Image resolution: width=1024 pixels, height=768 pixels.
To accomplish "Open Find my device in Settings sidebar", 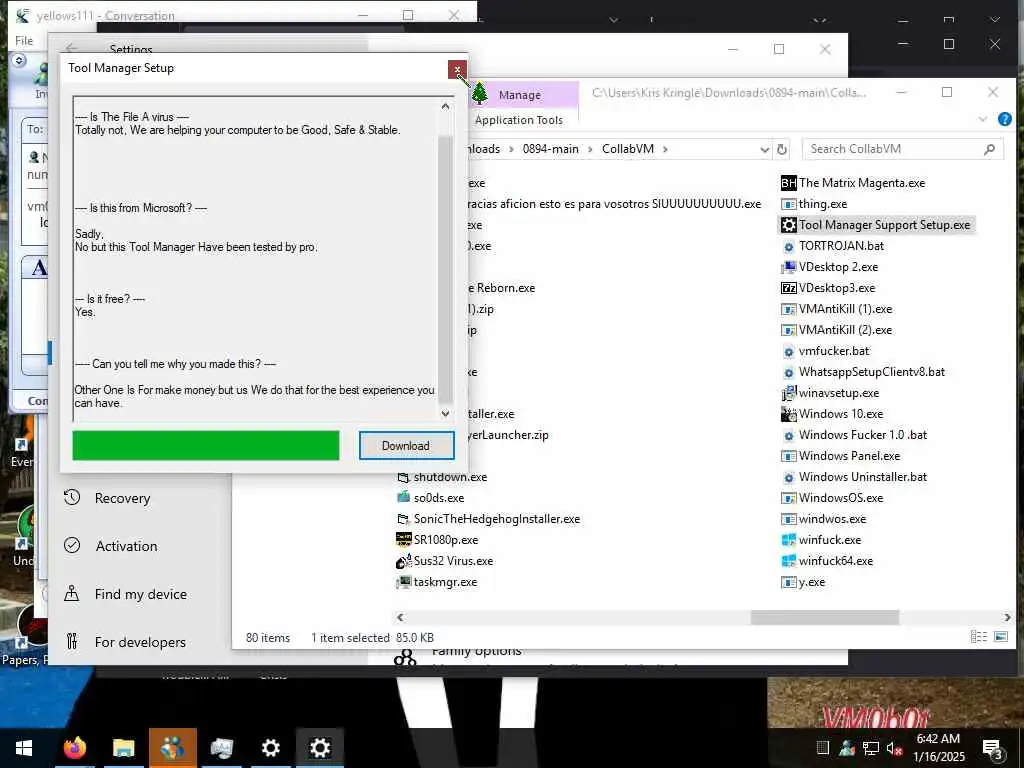I will pyautogui.click(x=140, y=594).
